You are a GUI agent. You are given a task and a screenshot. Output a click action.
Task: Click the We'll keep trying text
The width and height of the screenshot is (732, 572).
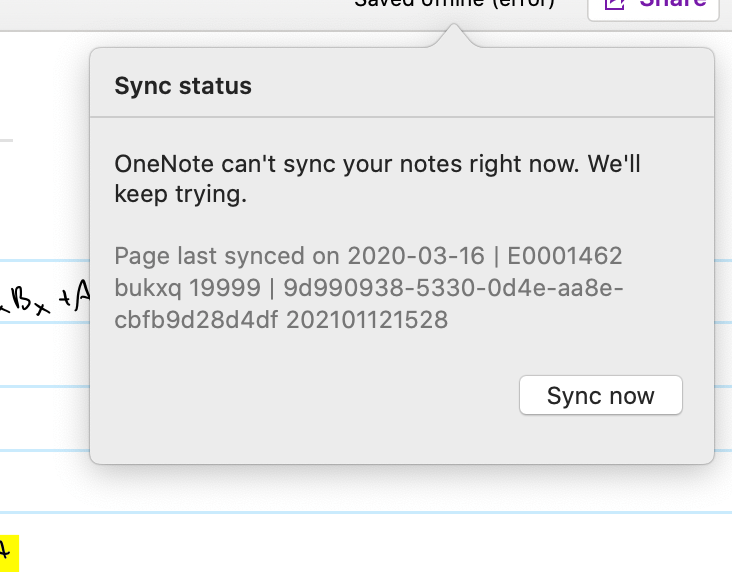(180, 194)
